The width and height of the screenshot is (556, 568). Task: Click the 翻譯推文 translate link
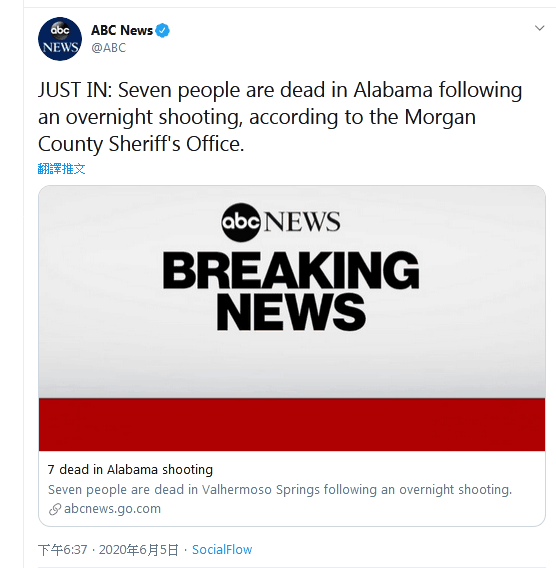pos(62,168)
